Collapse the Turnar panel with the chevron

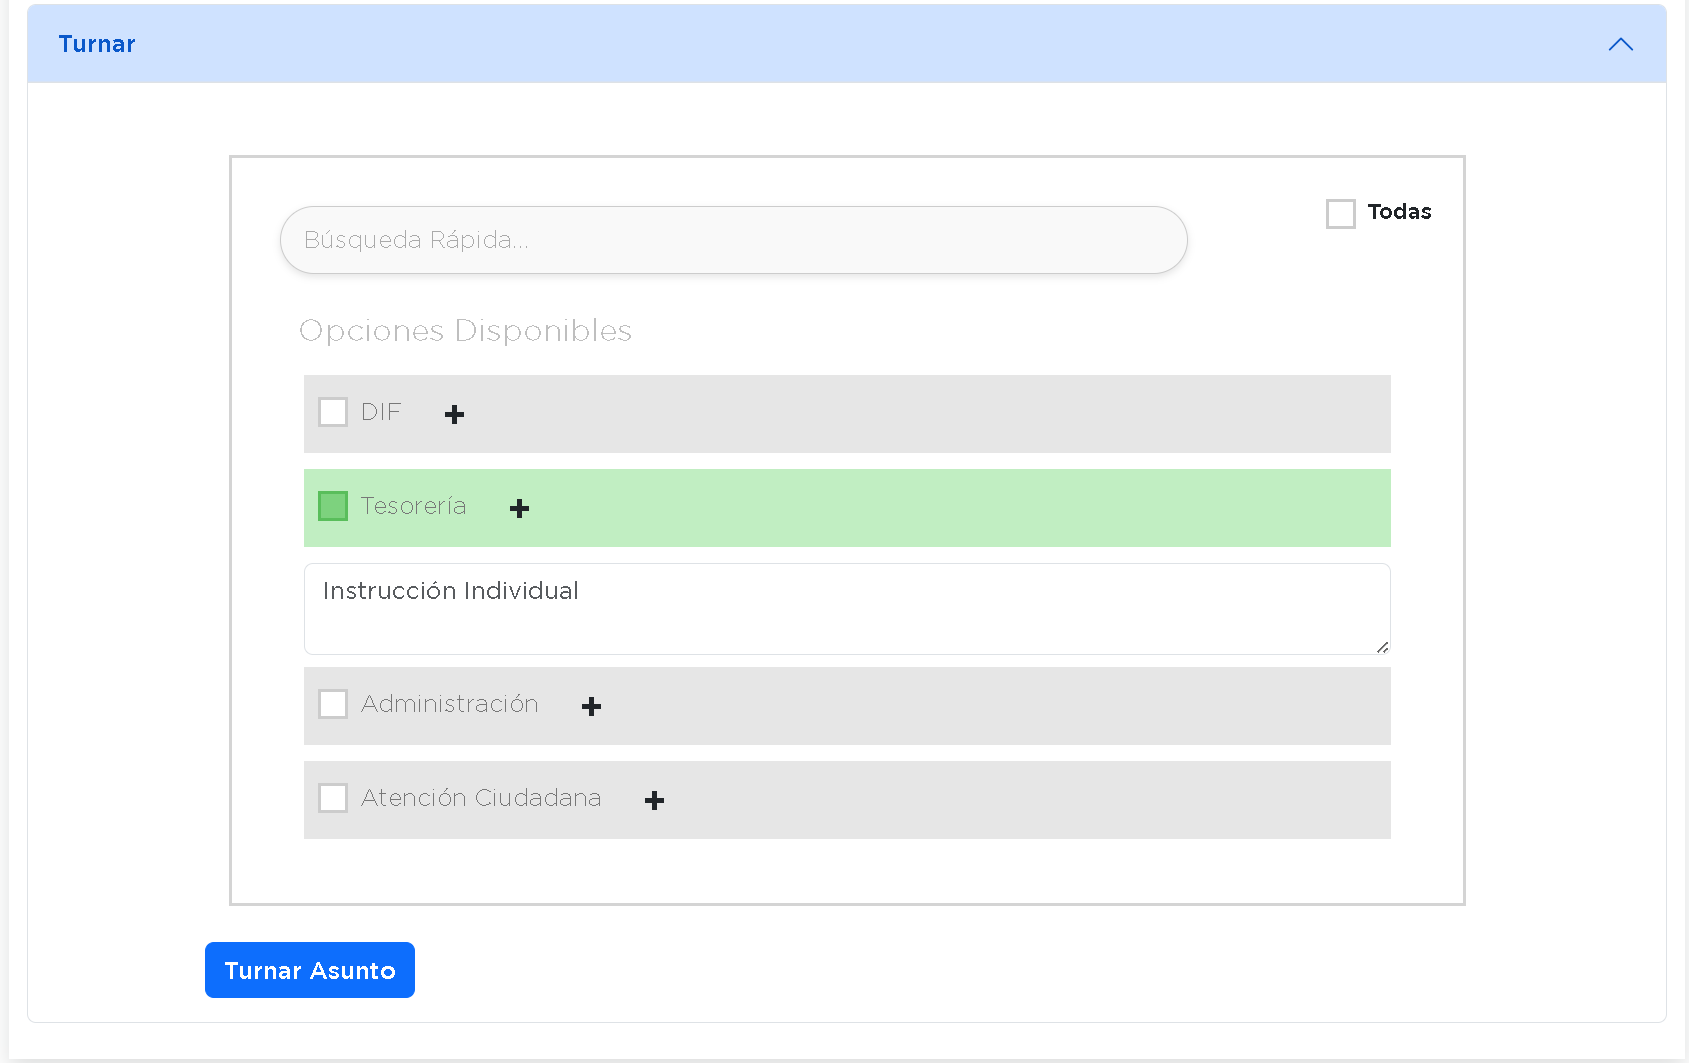click(1620, 44)
